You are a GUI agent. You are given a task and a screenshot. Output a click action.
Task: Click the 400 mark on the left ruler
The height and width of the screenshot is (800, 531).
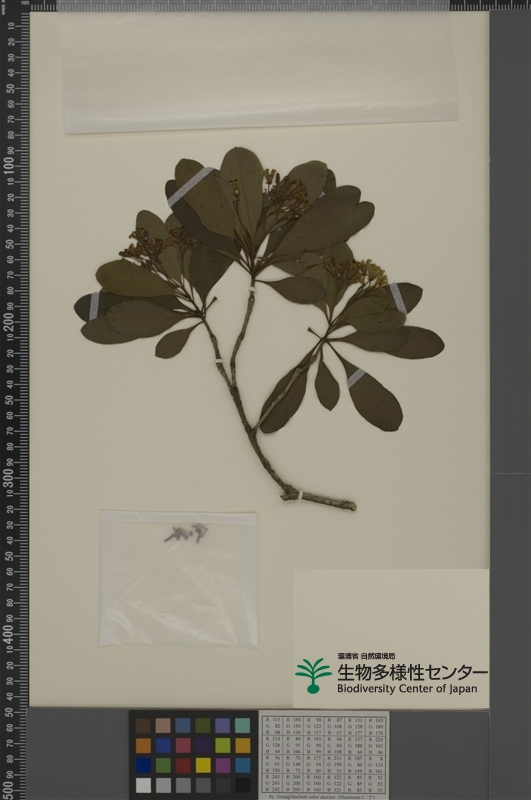(x=9, y=634)
